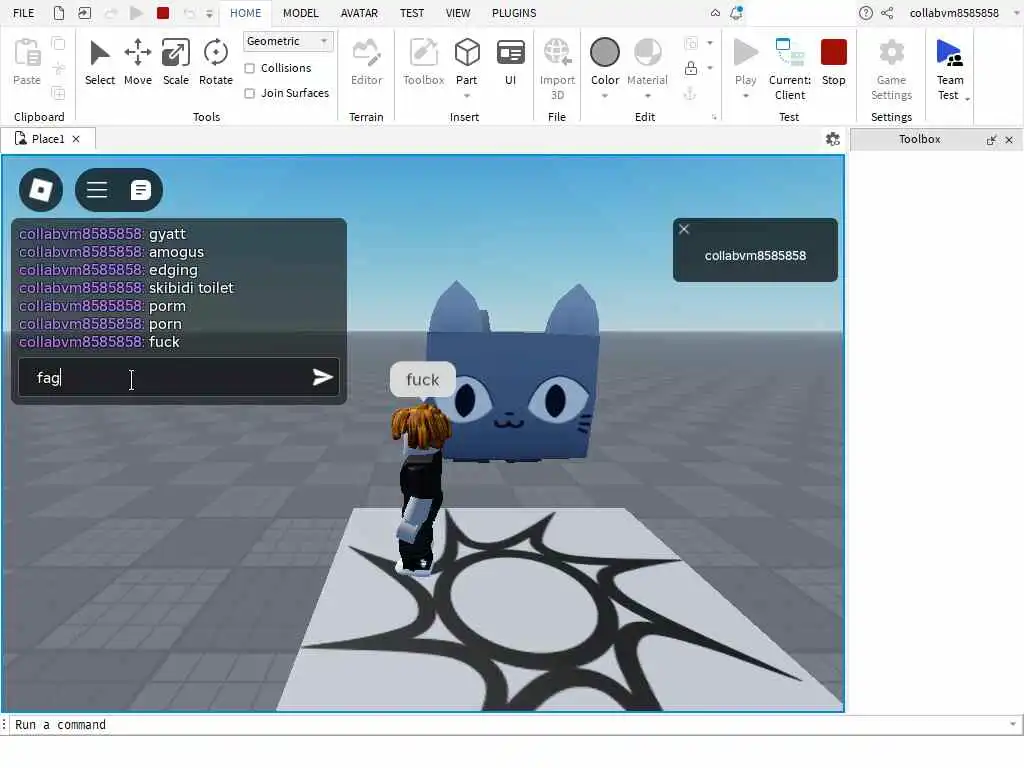
Task: Switch to the VIEW ribbon tab
Action: coord(458,13)
